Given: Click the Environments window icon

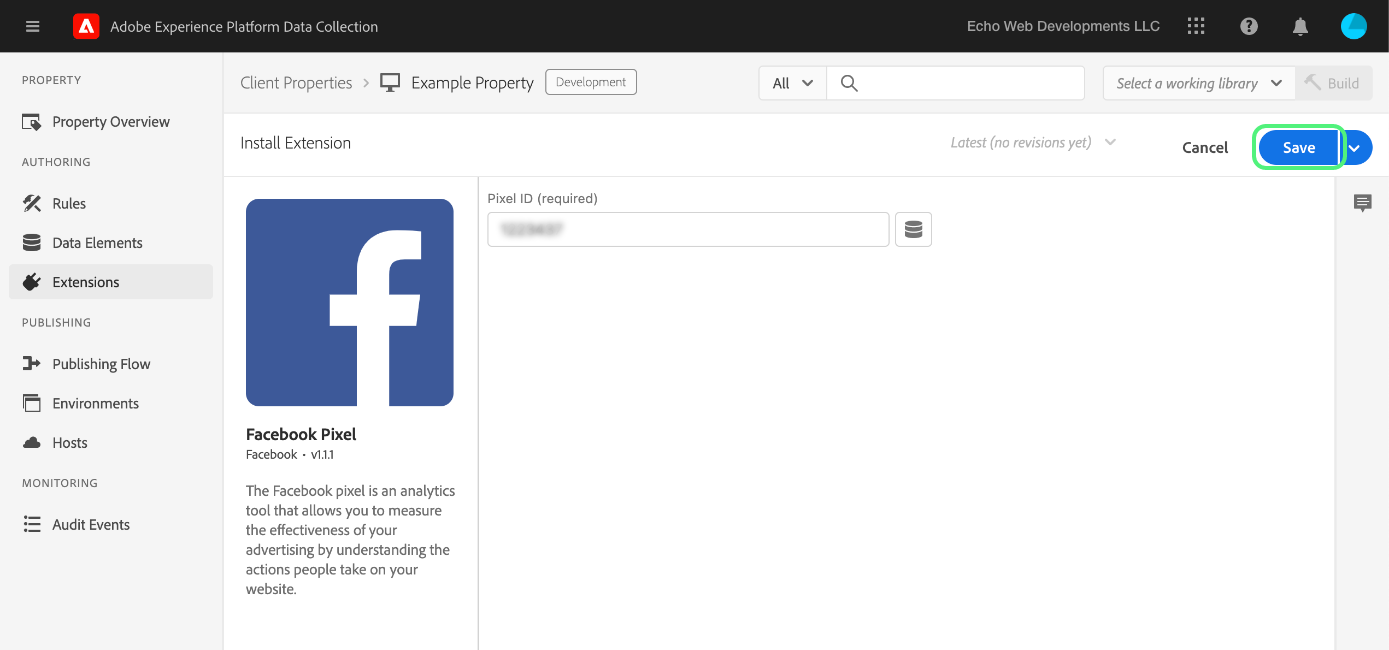Looking at the screenshot, I should pos(32,403).
